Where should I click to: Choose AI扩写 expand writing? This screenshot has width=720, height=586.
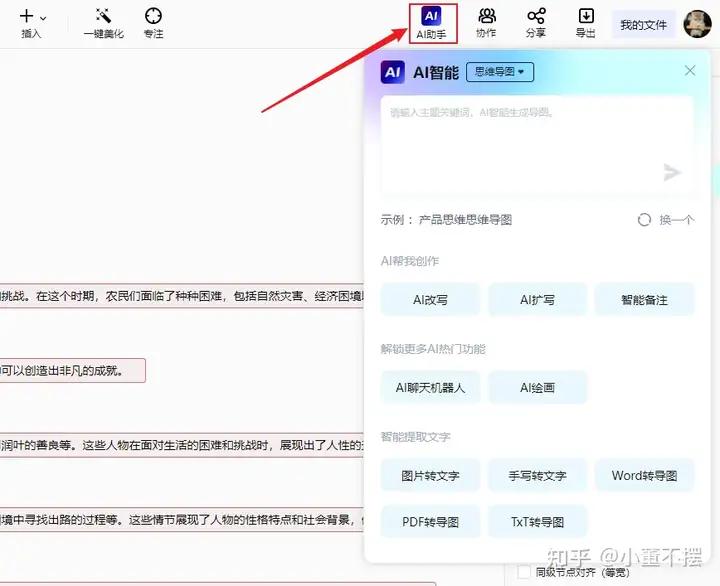[537, 300]
